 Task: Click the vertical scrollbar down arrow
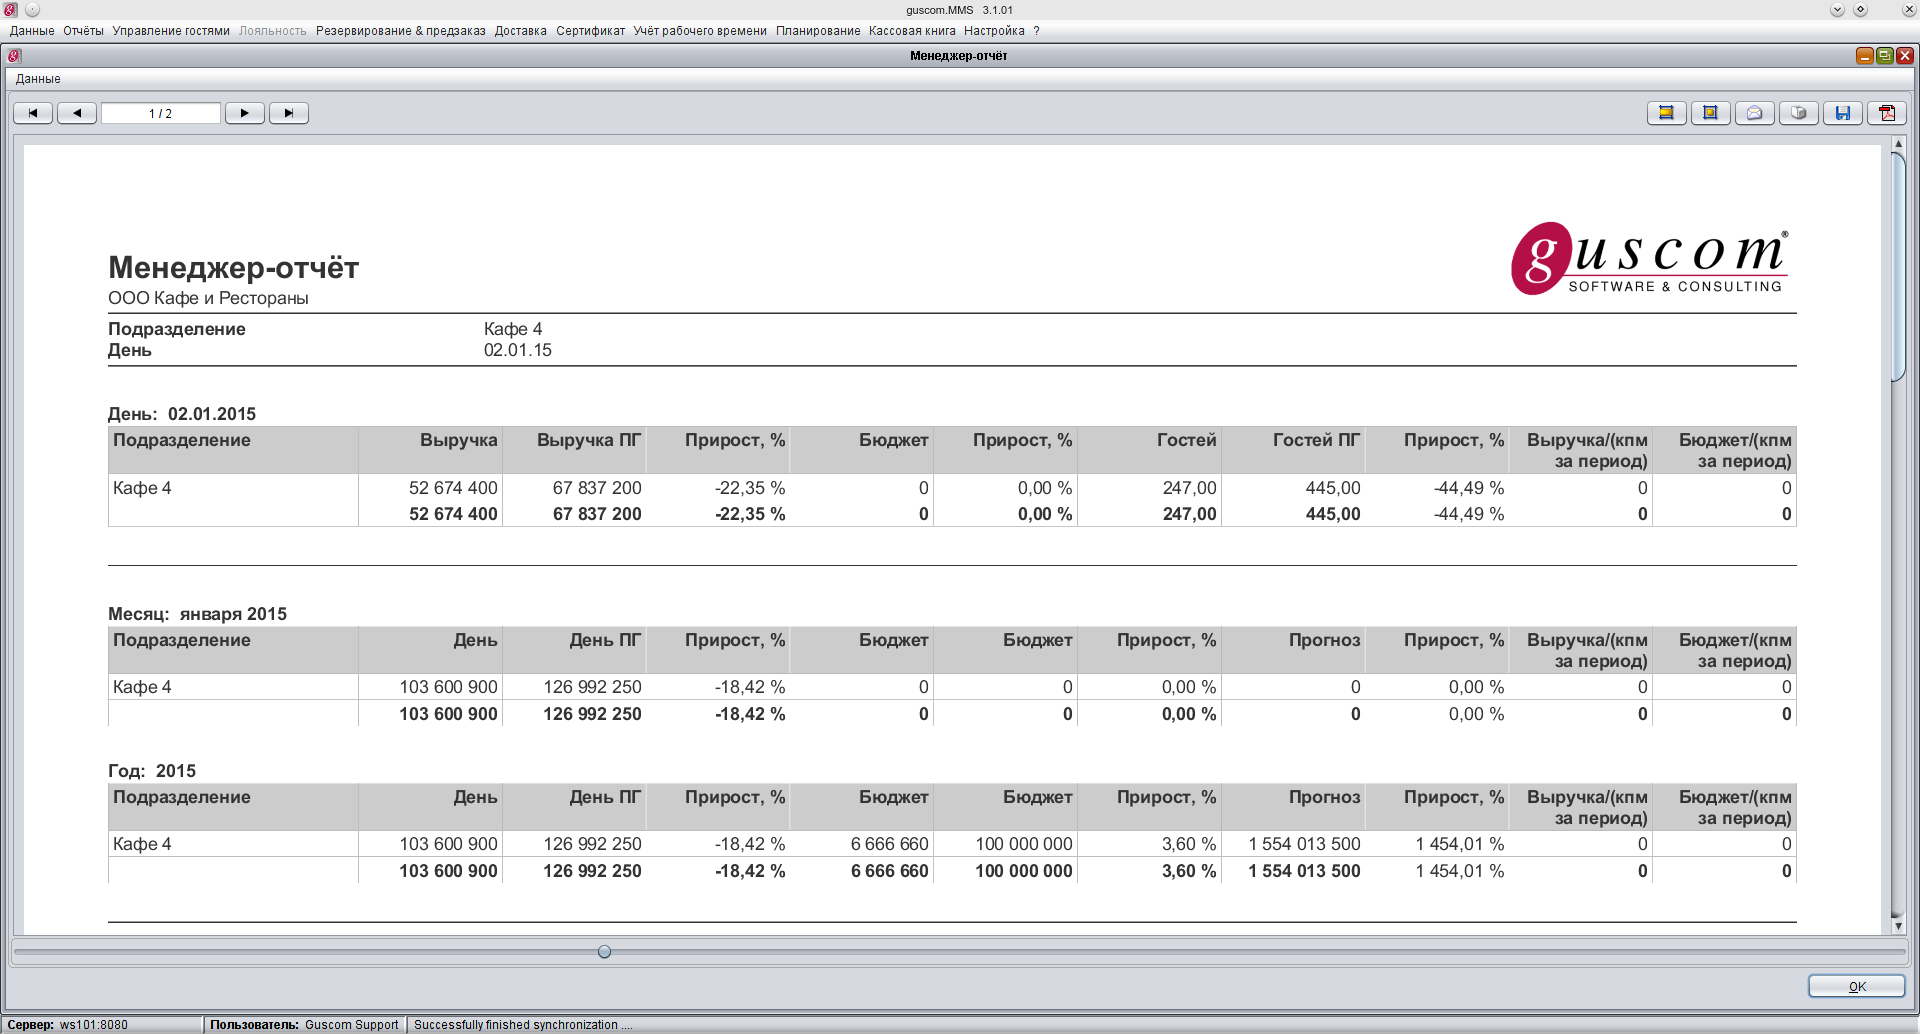[1898, 926]
